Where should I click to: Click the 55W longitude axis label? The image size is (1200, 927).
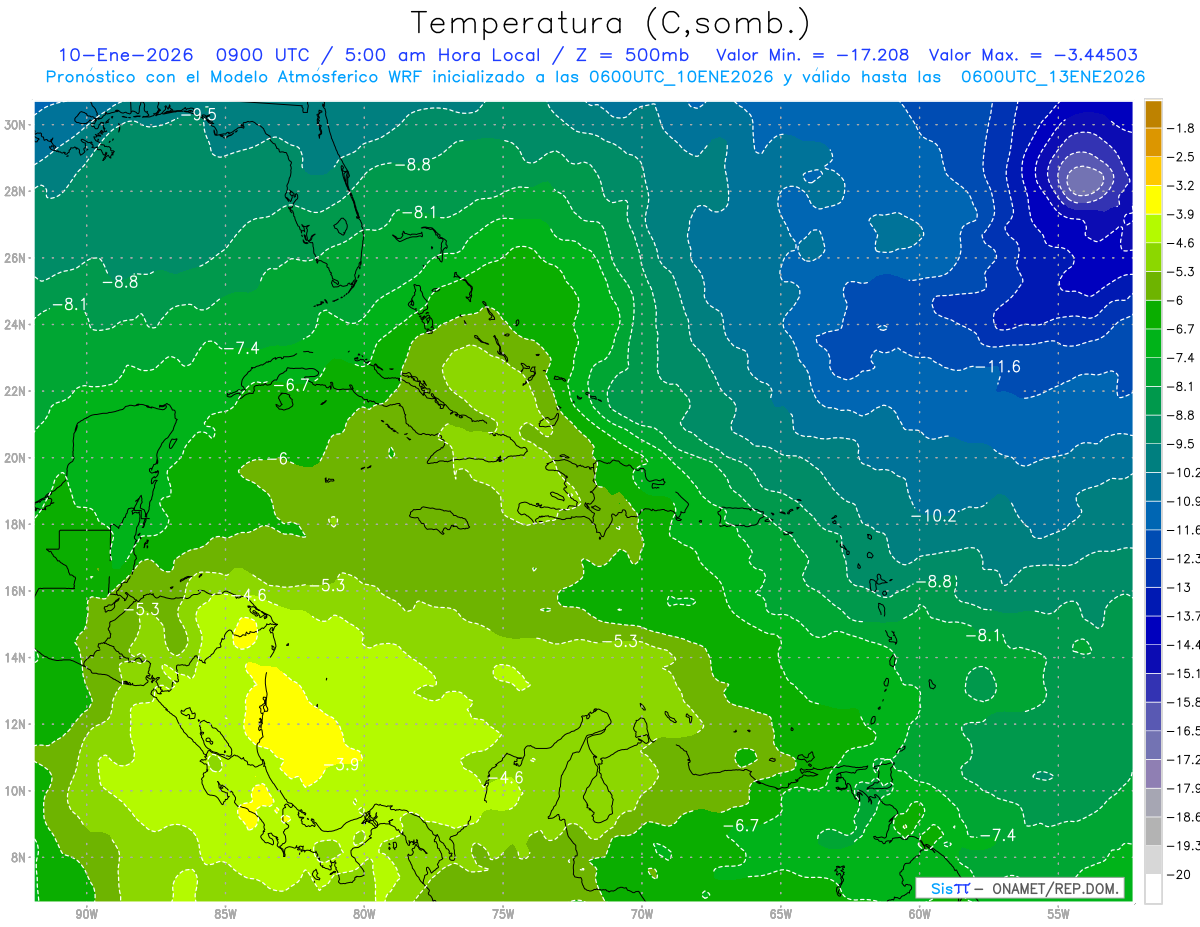[x=1059, y=914]
